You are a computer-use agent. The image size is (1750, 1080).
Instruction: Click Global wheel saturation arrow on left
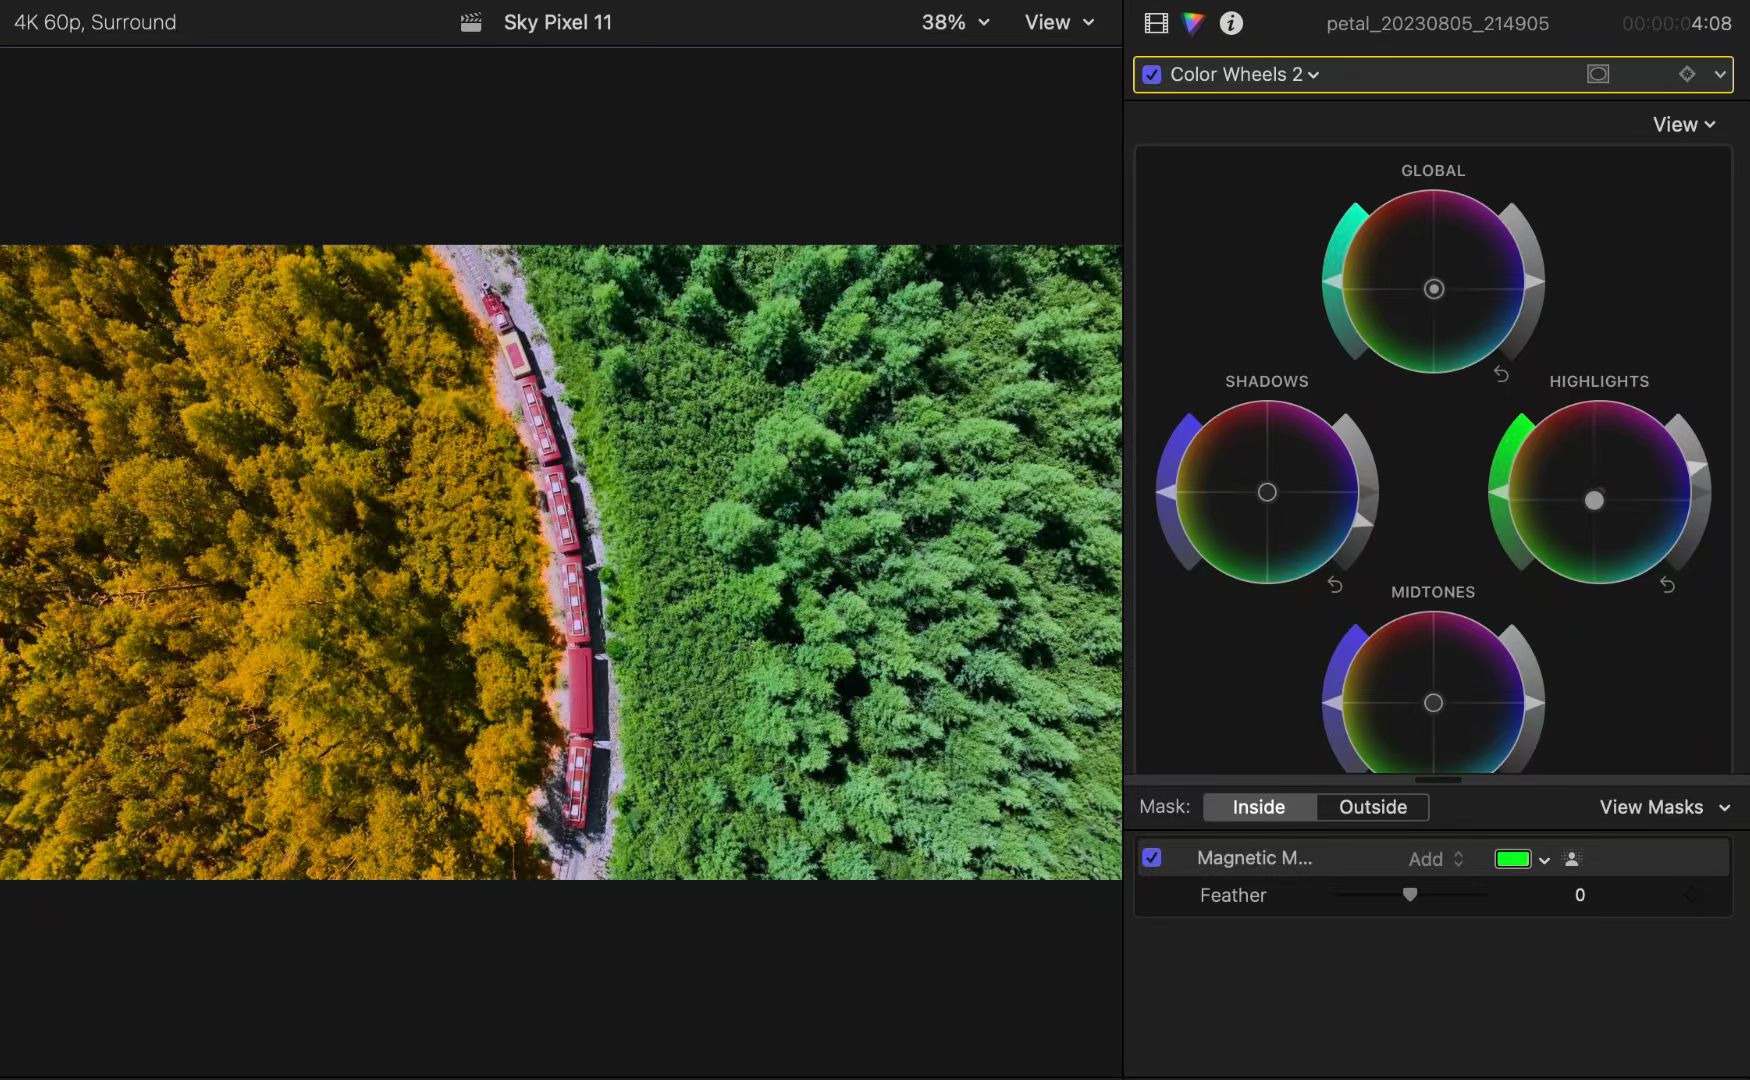(x=1332, y=282)
